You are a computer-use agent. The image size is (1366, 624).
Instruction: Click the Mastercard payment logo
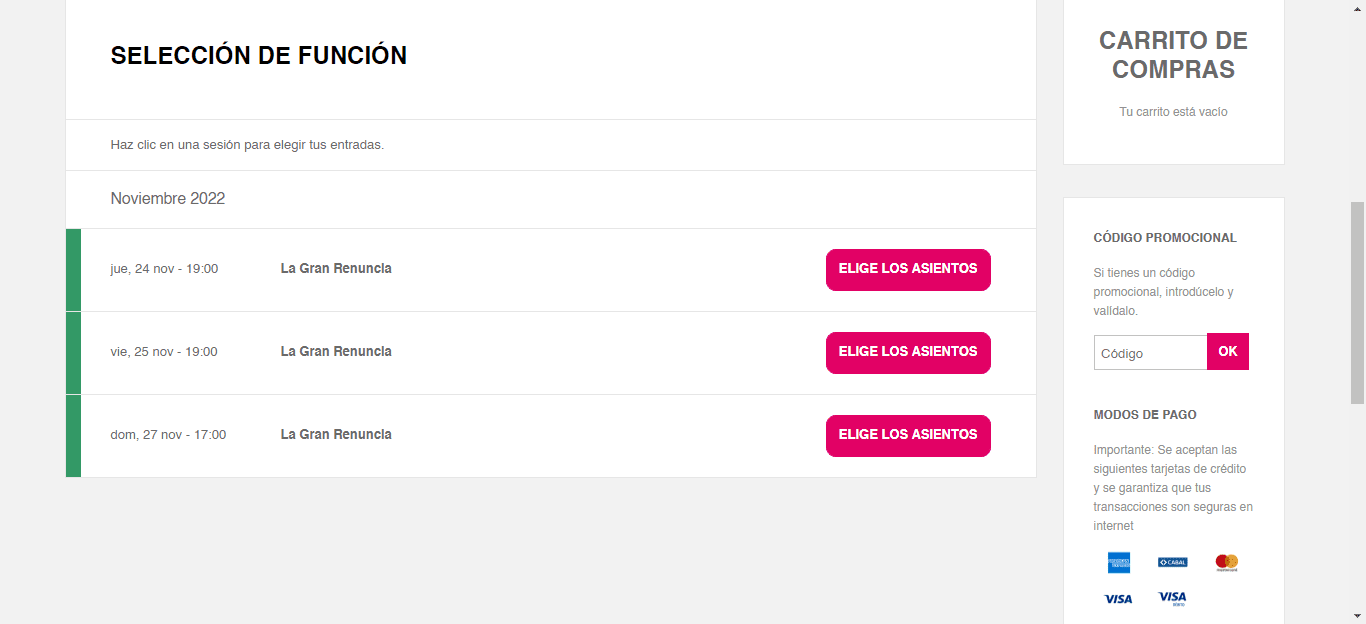pyautogui.click(x=1226, y=562)
